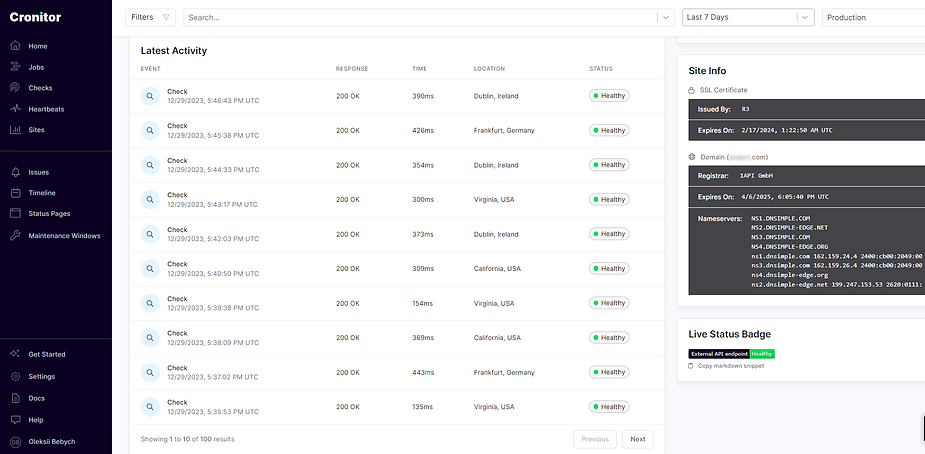Screen dimensions: 925x454
Task: Click the Previous page button
Action: pos(595,439)
